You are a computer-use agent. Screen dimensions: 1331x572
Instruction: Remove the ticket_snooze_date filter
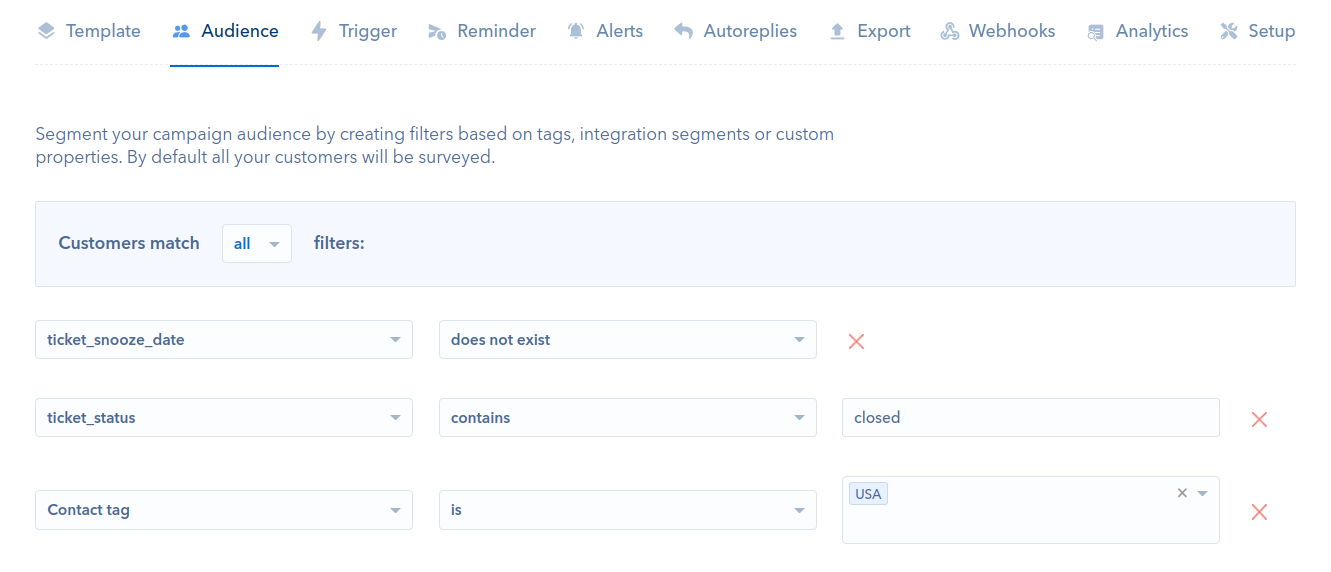click(x=856, y=341)
